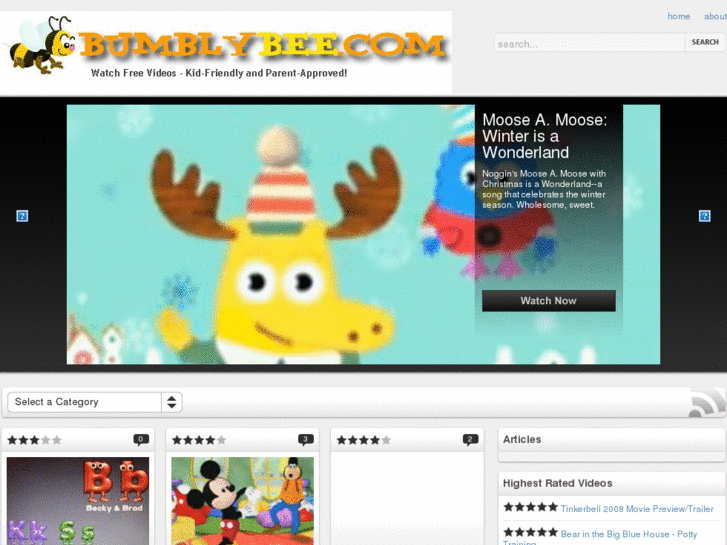Click the Highest Rated Videos heading
This screenshot has width=727, height=545.
[557, 483]
